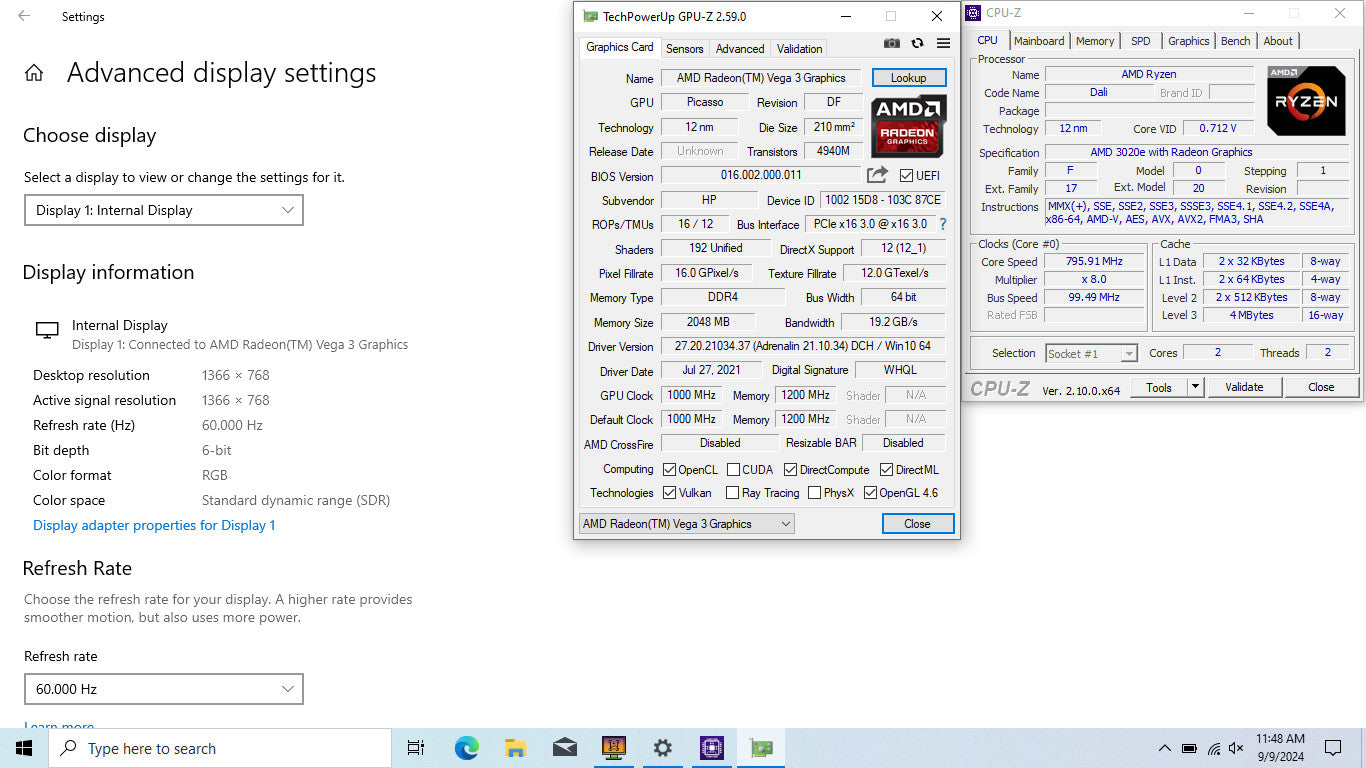The image size is (1366, 768).
Task: Click the GPU name field in GPU-Z
Action: click(x=761, y=78)
